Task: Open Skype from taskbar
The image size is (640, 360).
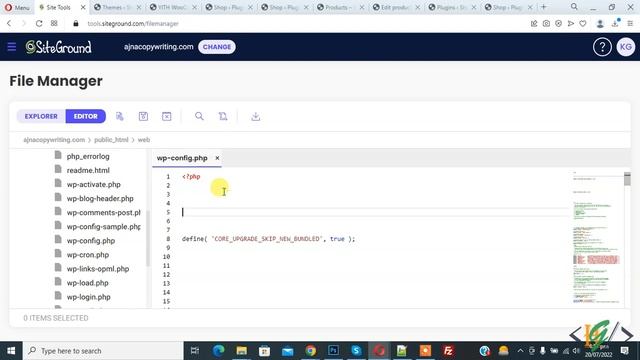Action: 356,351
